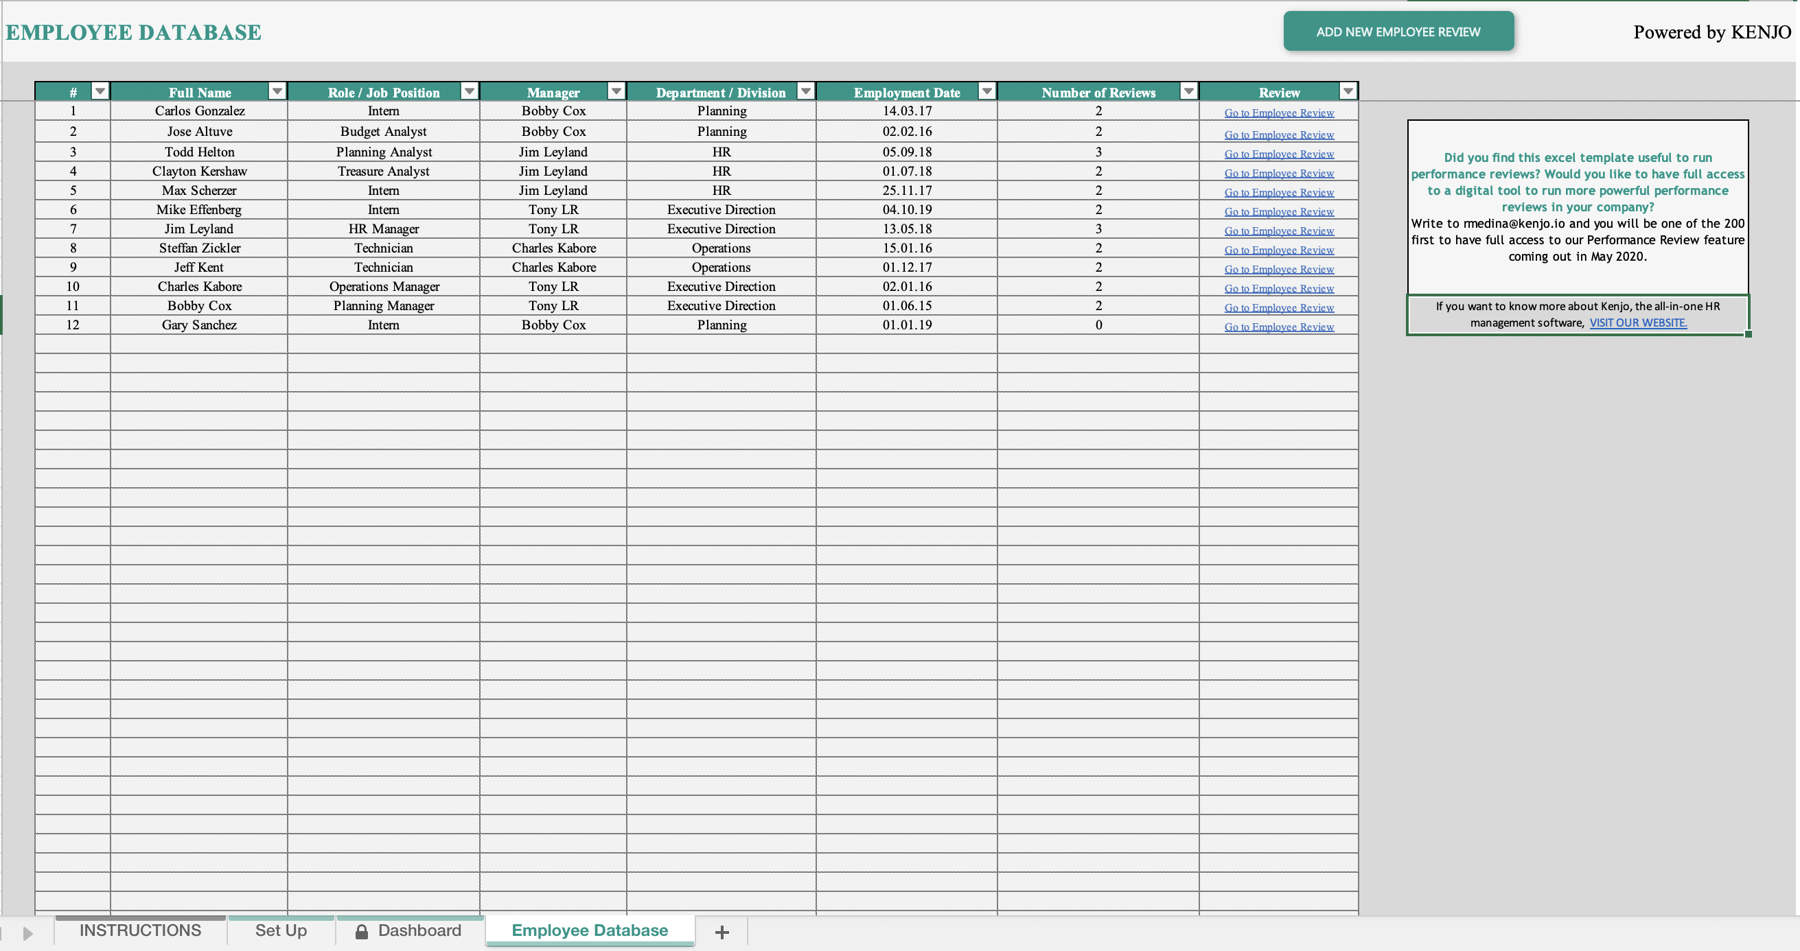This screenshot has width=1800, height=951.
Task: Open the Department / Division filter
Action: click(806, 91)
